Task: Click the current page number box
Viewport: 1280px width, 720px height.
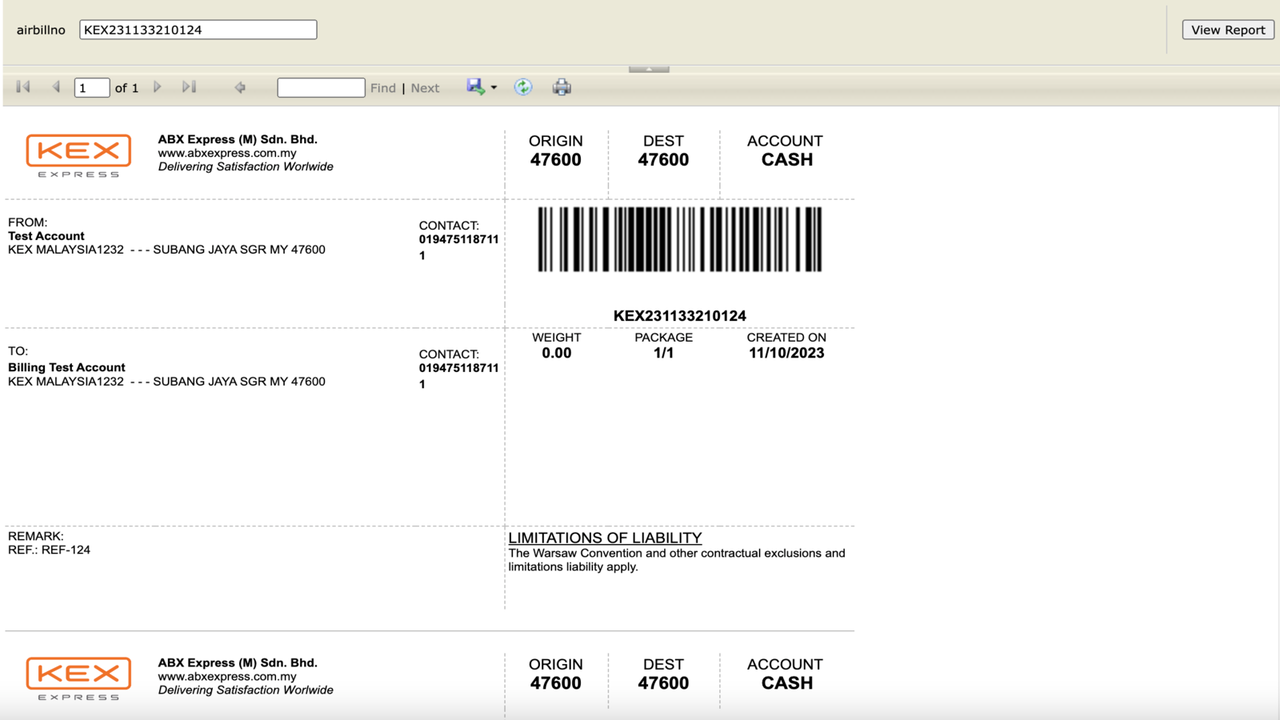Action: click(92, 88)
